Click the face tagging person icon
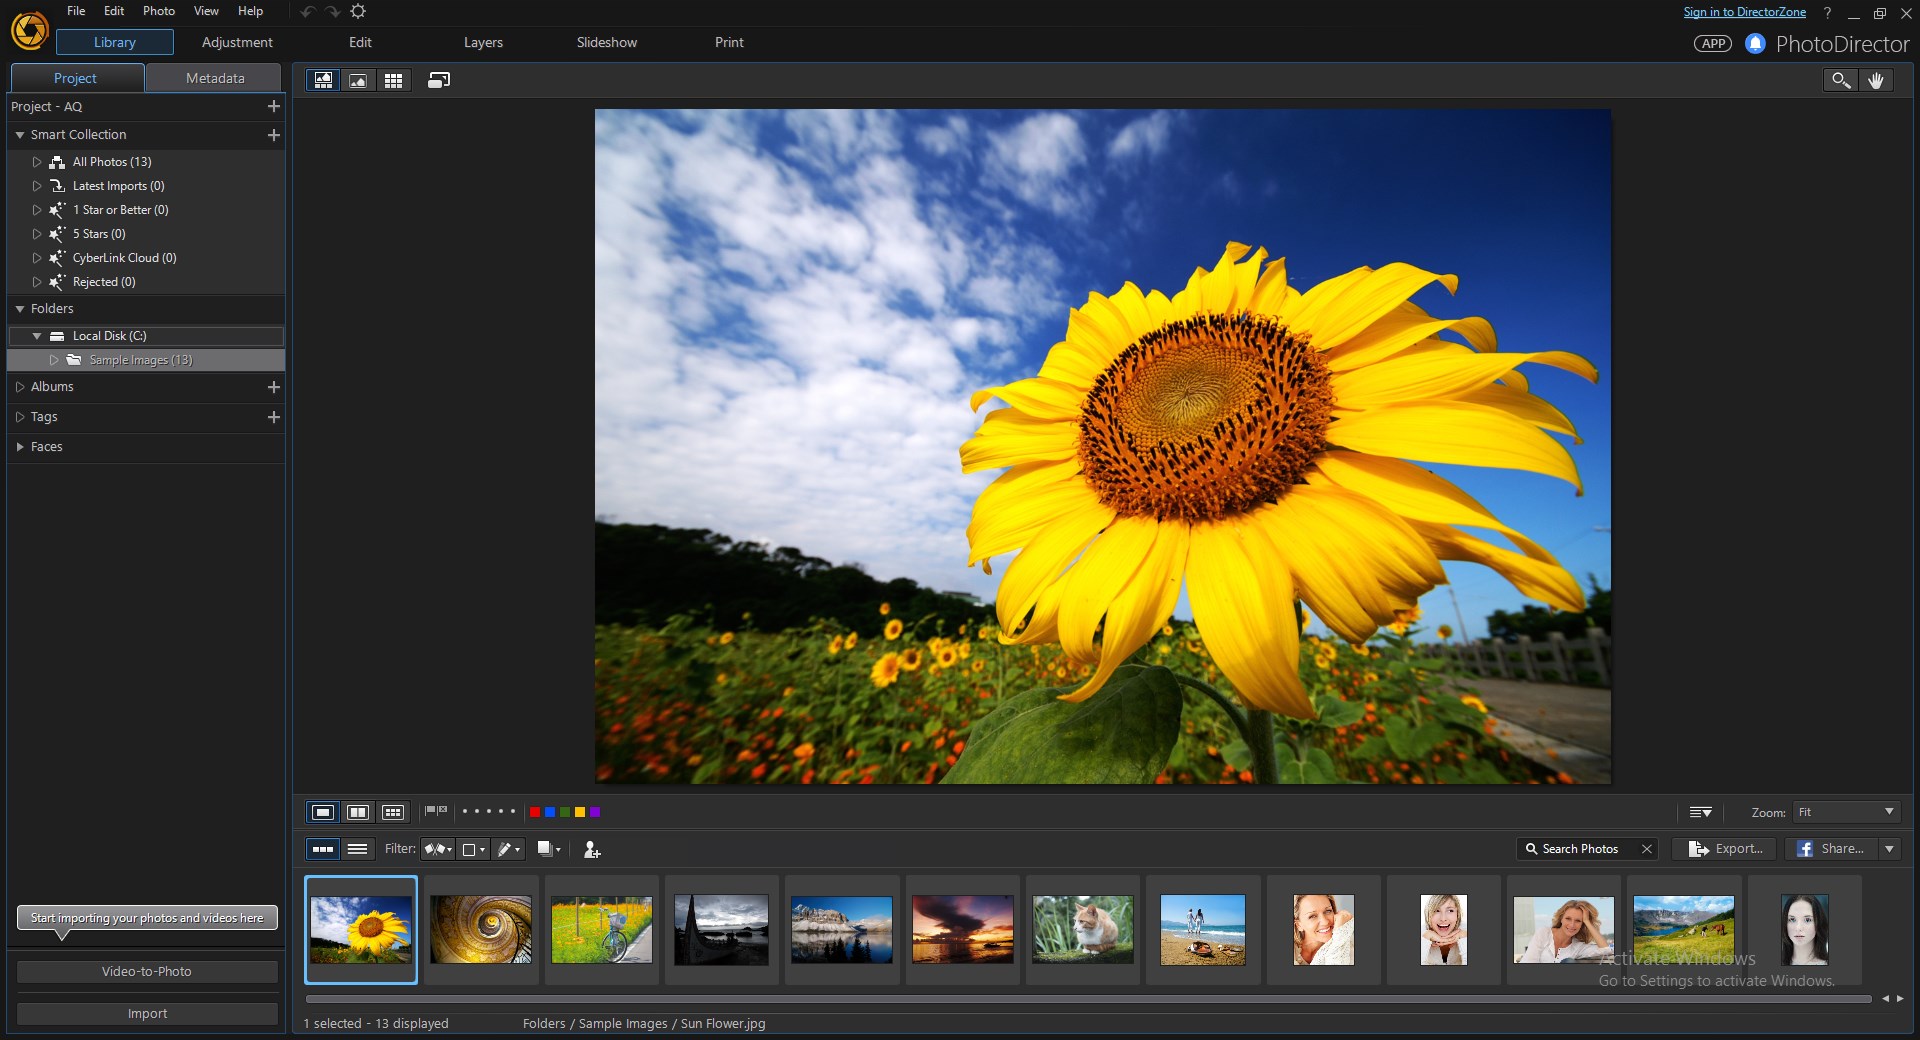1920x1040 pixels. pyautogui.click(x=592, y=849)
